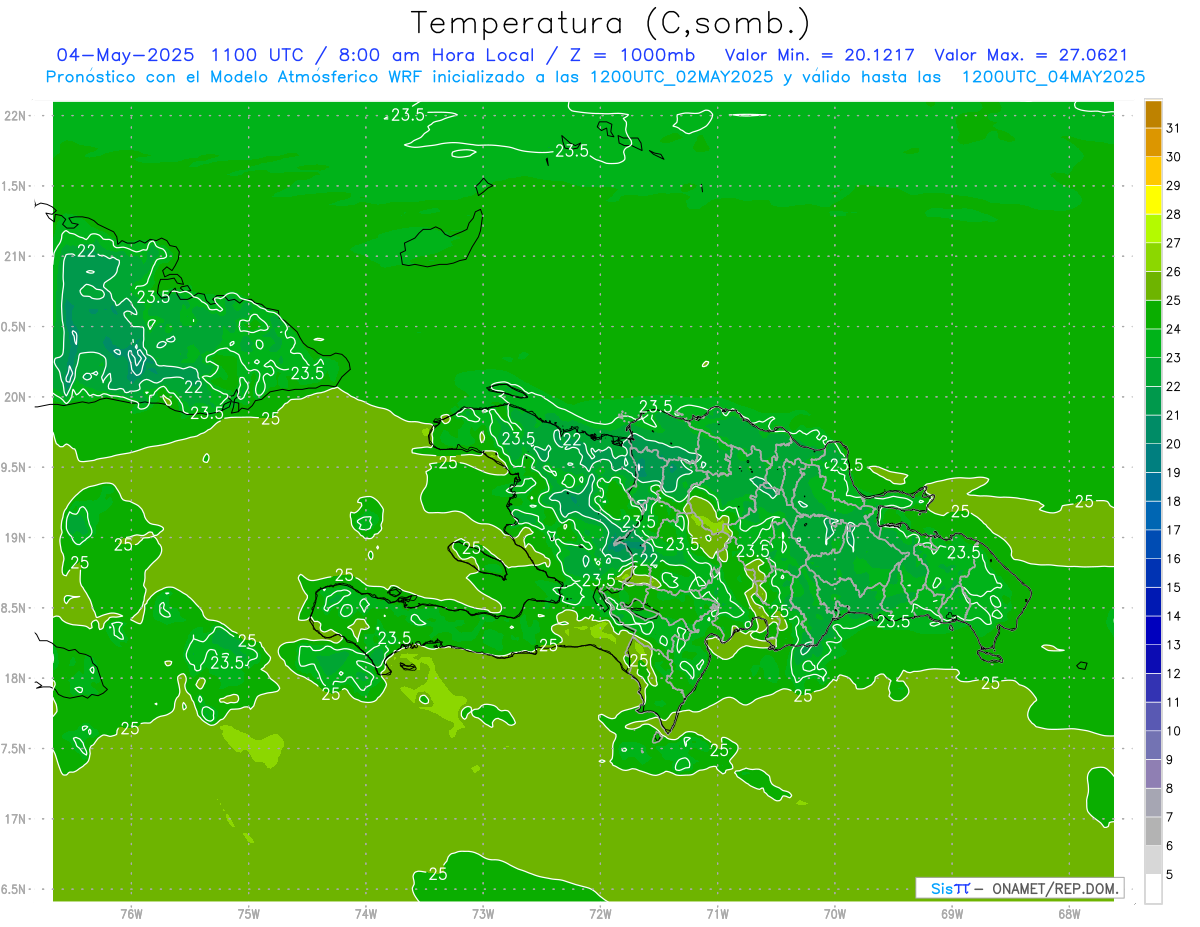Click the '19N' latitude axis label
Screen dimensions: 1200x927
(14, 538)
